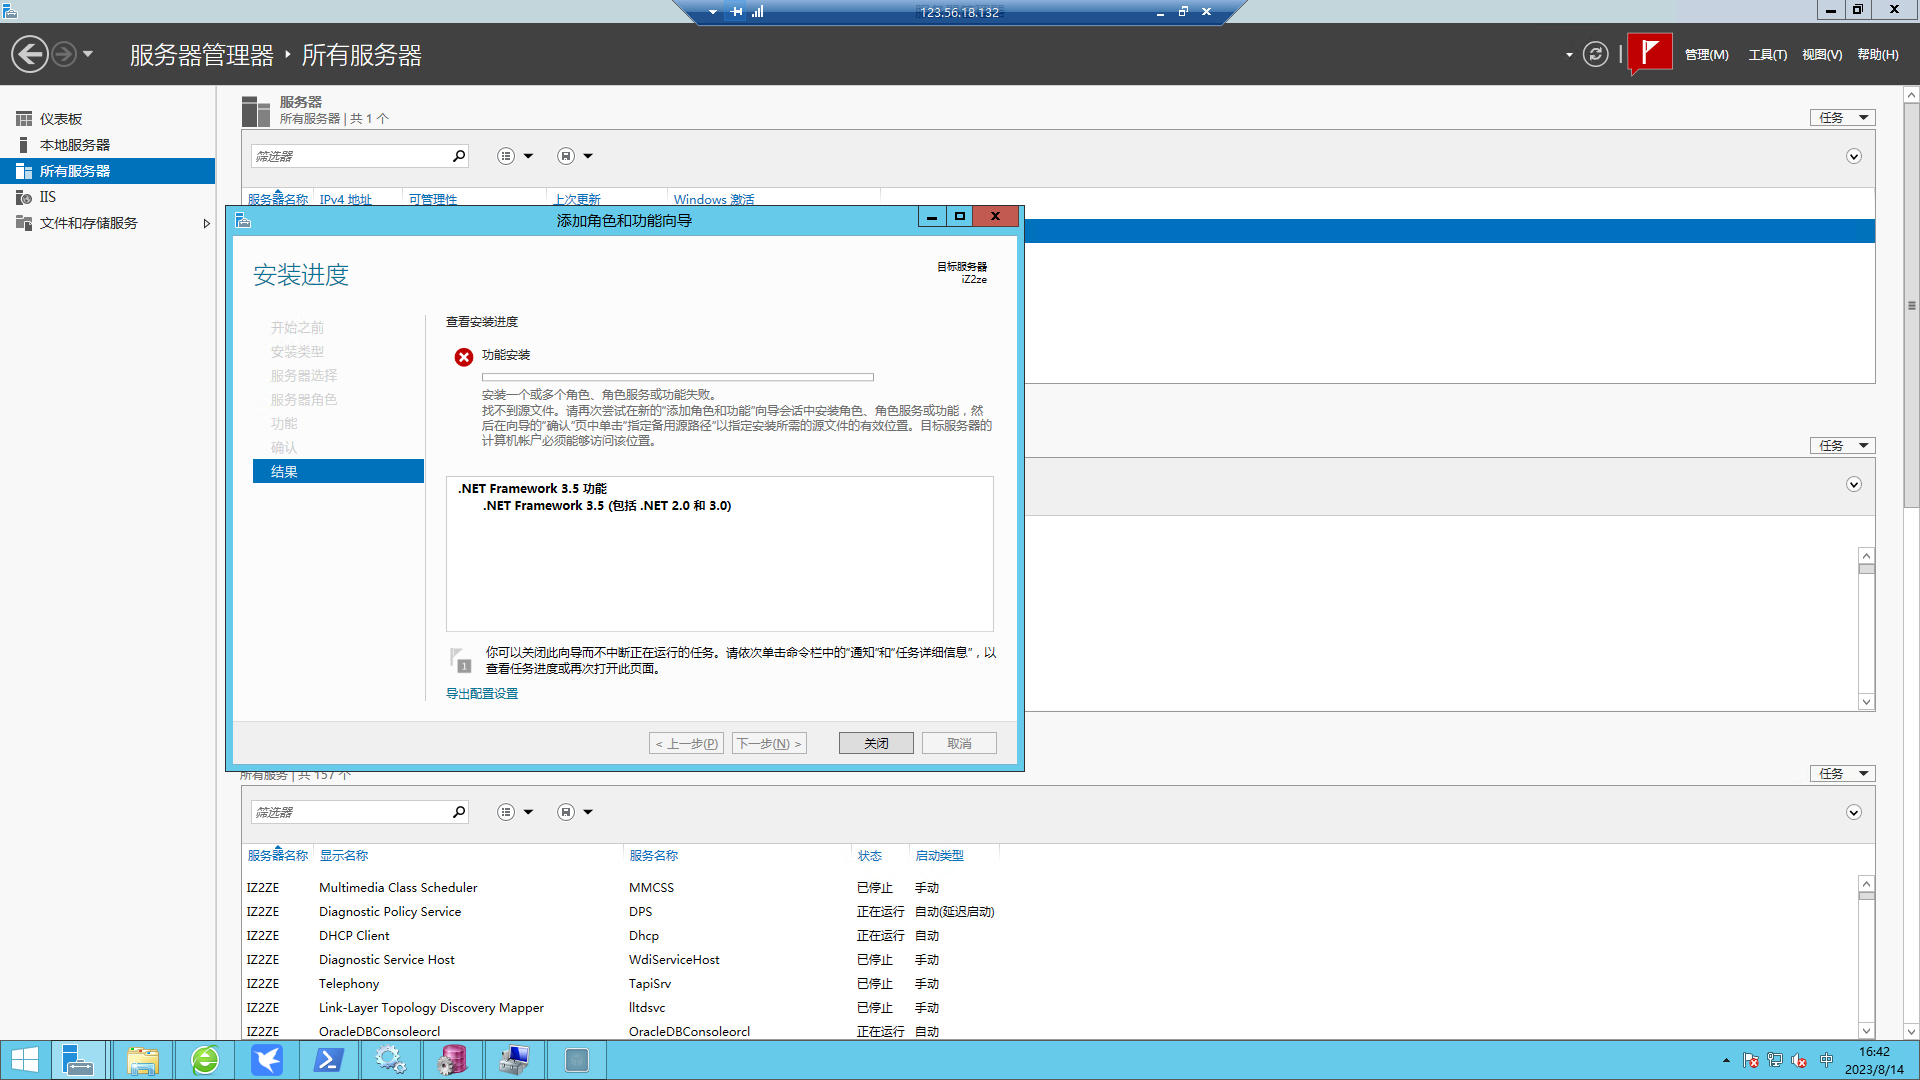Select the OracleDBConsoleorcl service row
1920x1080 pixels.
pyautogui.click(x=1050, y=1031)
